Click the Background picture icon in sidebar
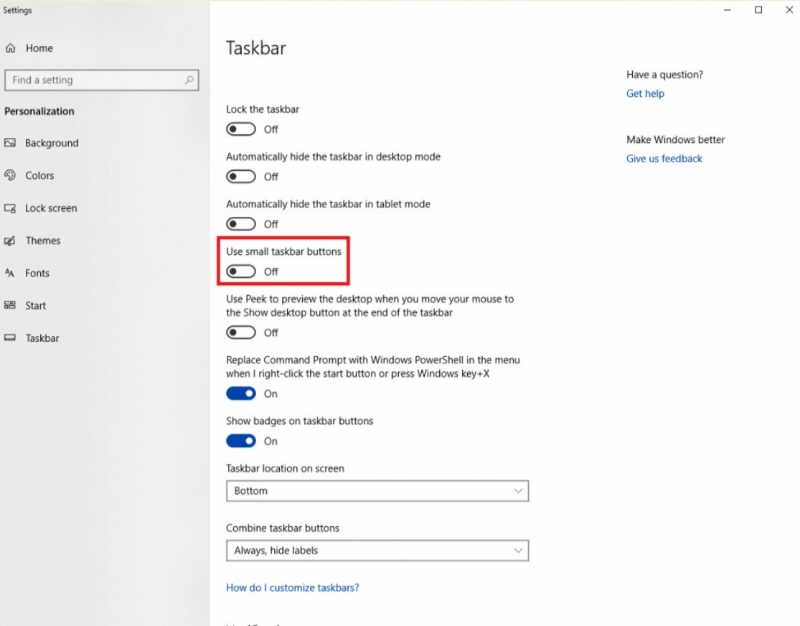Viewport: 800px width, 626px height. point(10,143)
